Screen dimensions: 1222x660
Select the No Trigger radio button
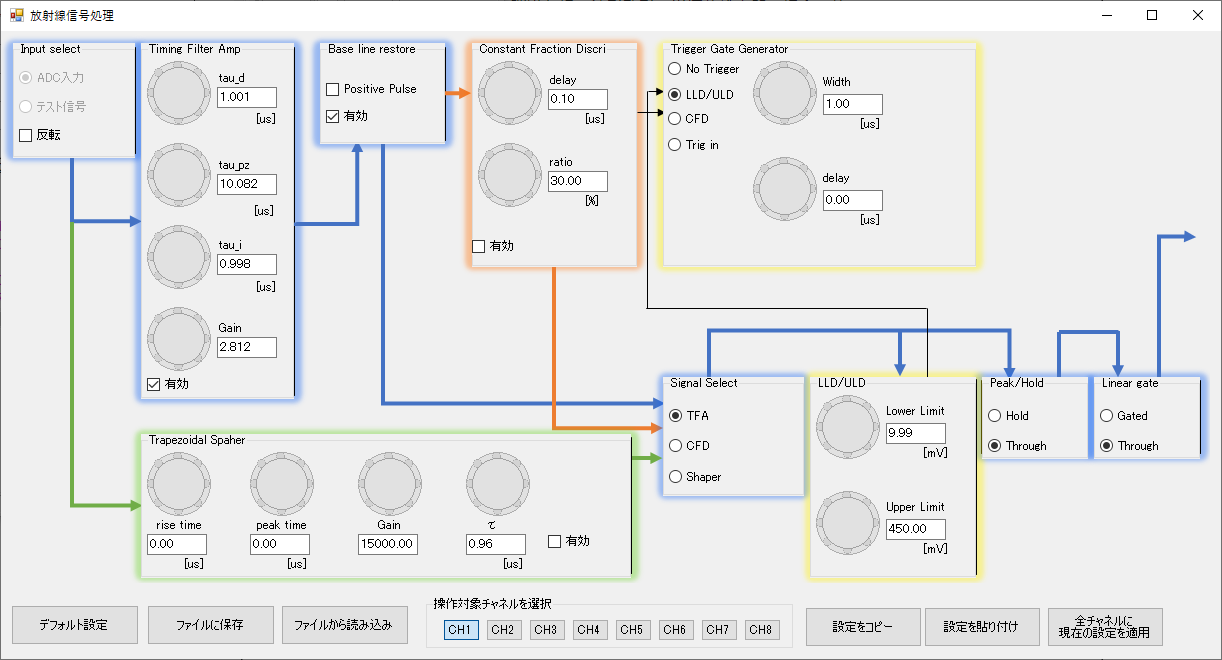[675, 69]
